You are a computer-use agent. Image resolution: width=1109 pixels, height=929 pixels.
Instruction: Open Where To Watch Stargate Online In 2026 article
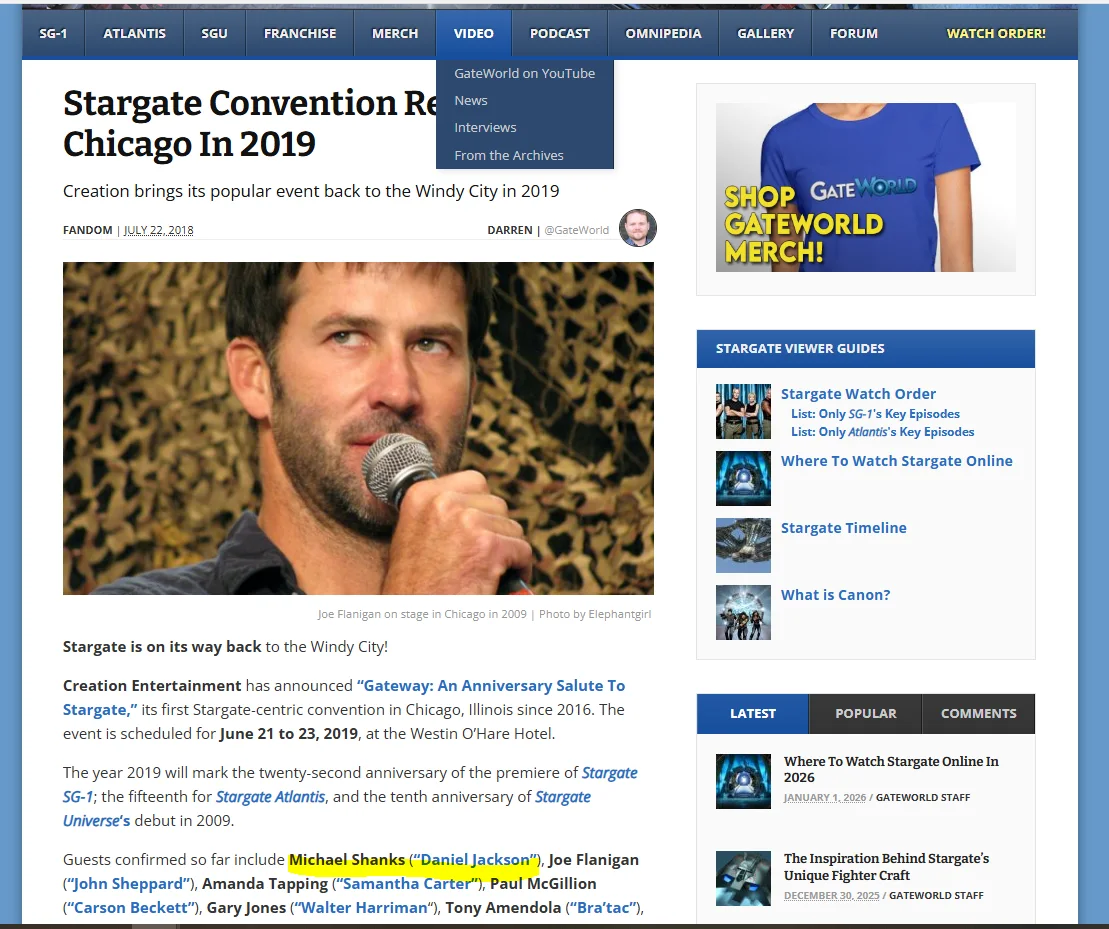click(x=890, y=769)
